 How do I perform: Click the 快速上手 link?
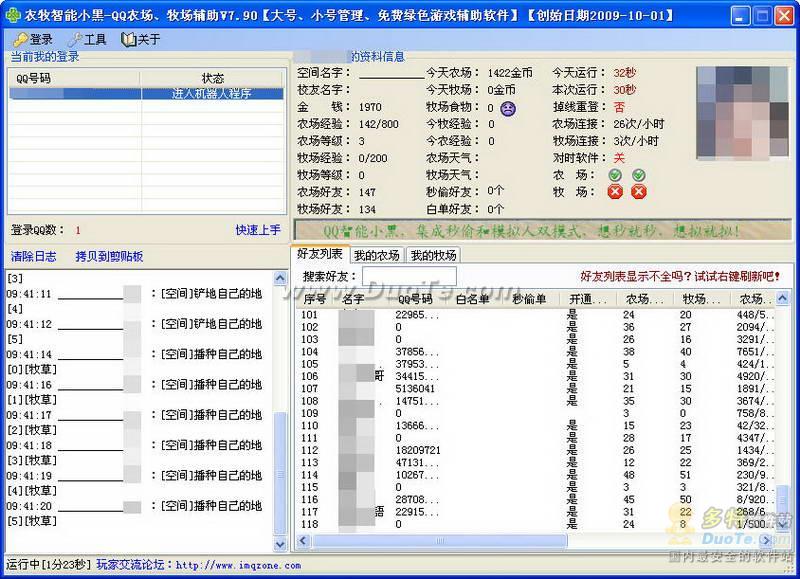pos(258,230)
